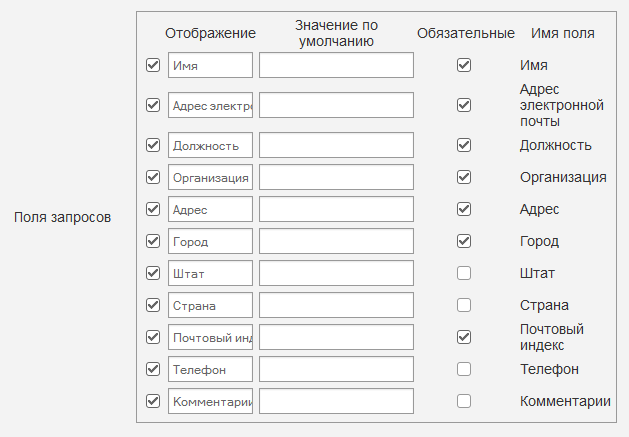Check required box for Комментарии
The image size is (629, 437).
[x=464, y=401]
